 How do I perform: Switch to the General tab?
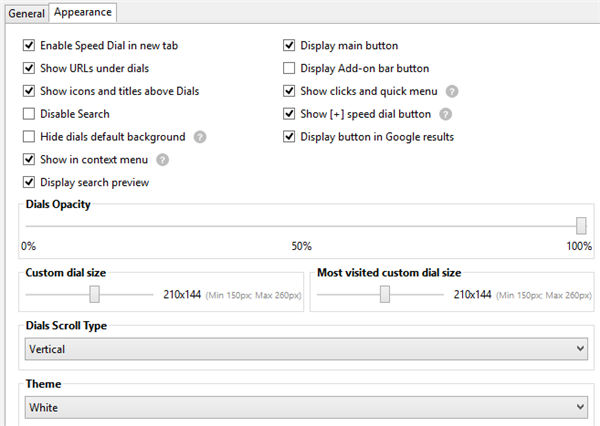26,12
